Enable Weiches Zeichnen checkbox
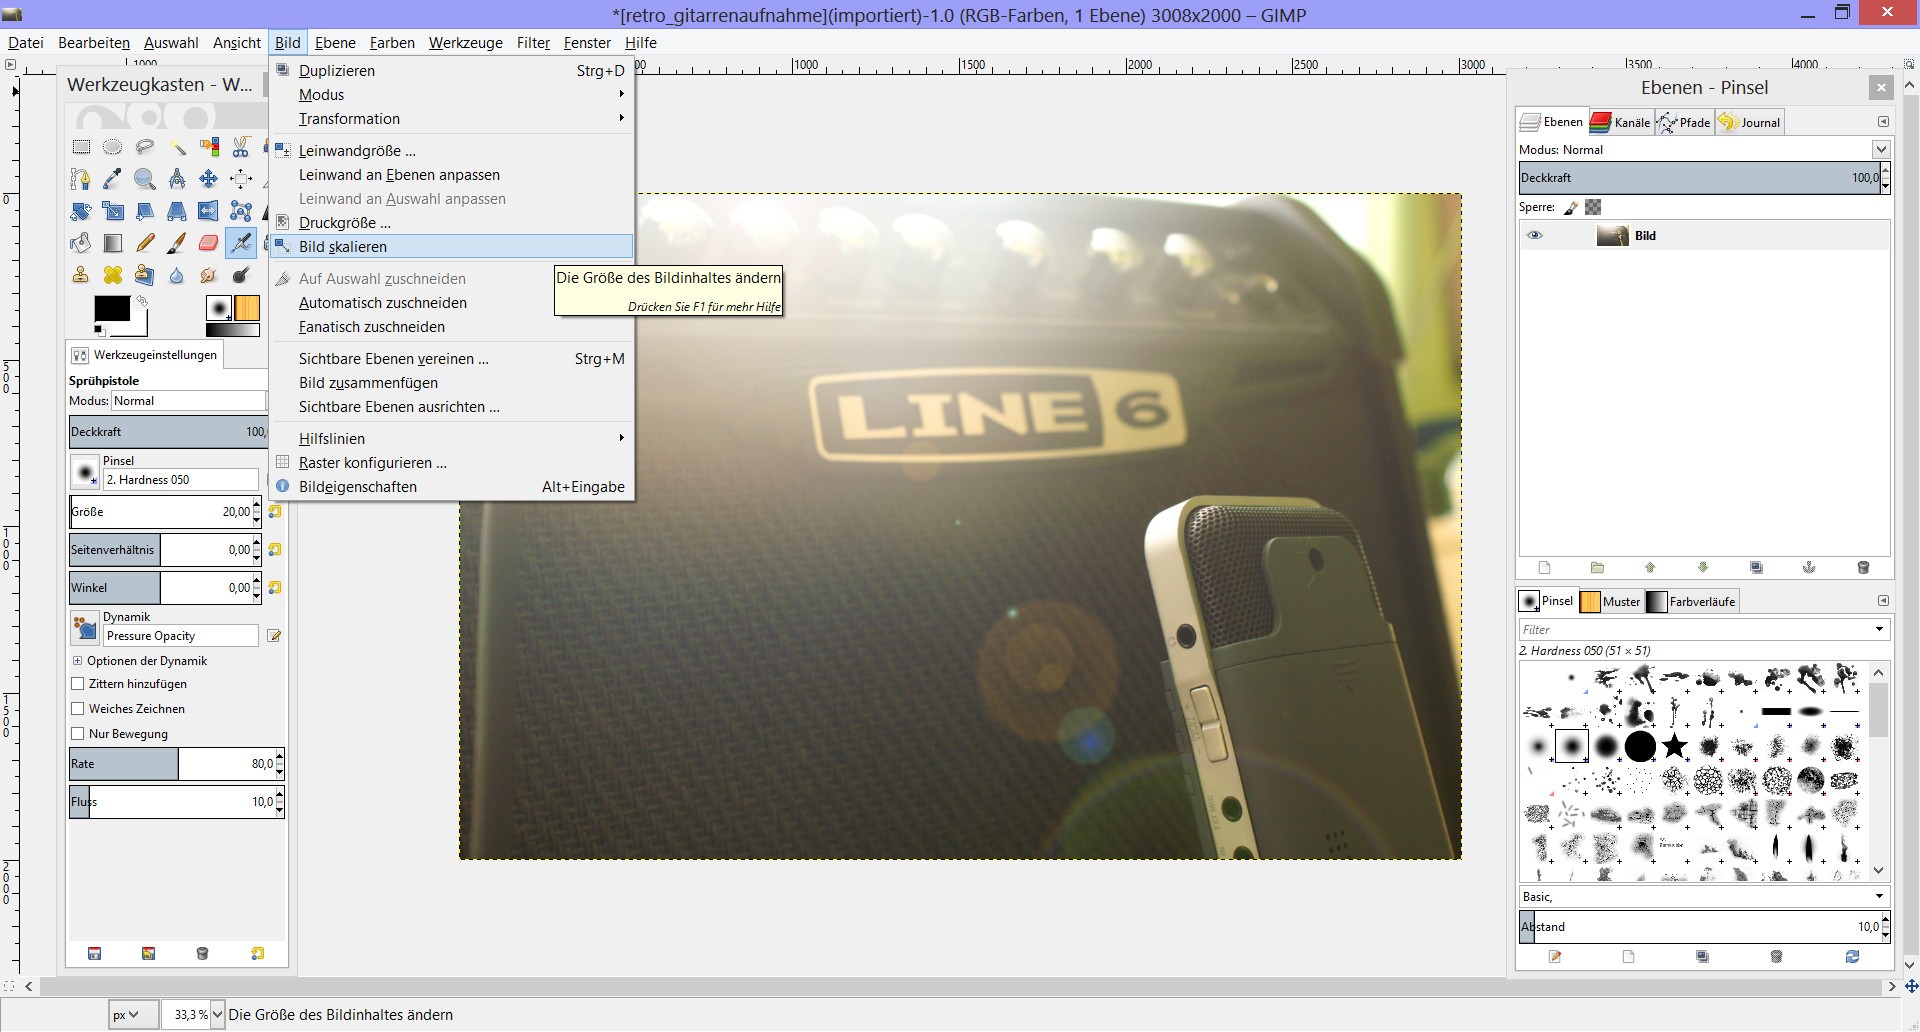The width and height of the screenshot is (1920, 1032). click(x=78, y=709)
